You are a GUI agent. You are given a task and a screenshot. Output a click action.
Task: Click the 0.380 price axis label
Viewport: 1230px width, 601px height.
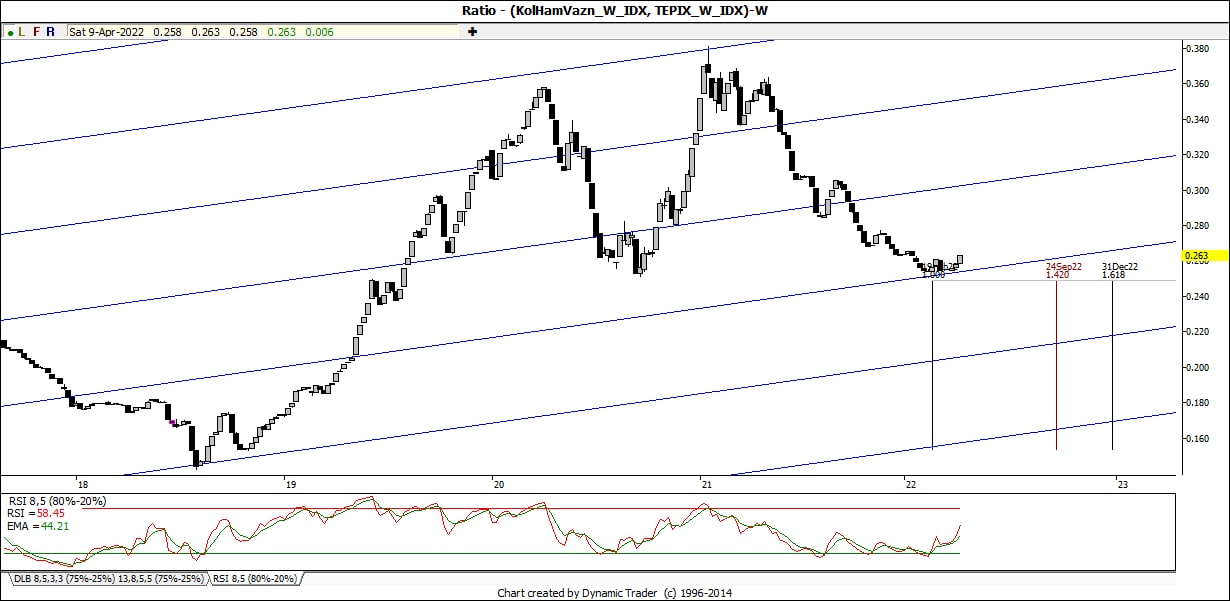(1199, 48)
